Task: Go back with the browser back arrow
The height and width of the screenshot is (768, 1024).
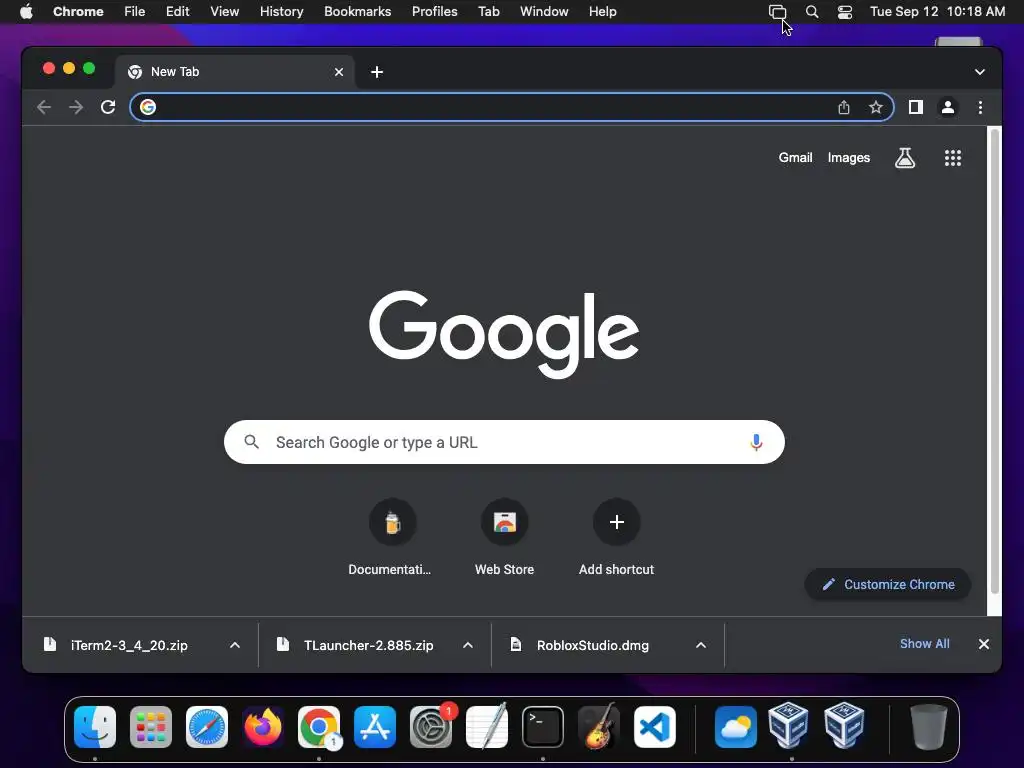Action: (x=44, y=107)
